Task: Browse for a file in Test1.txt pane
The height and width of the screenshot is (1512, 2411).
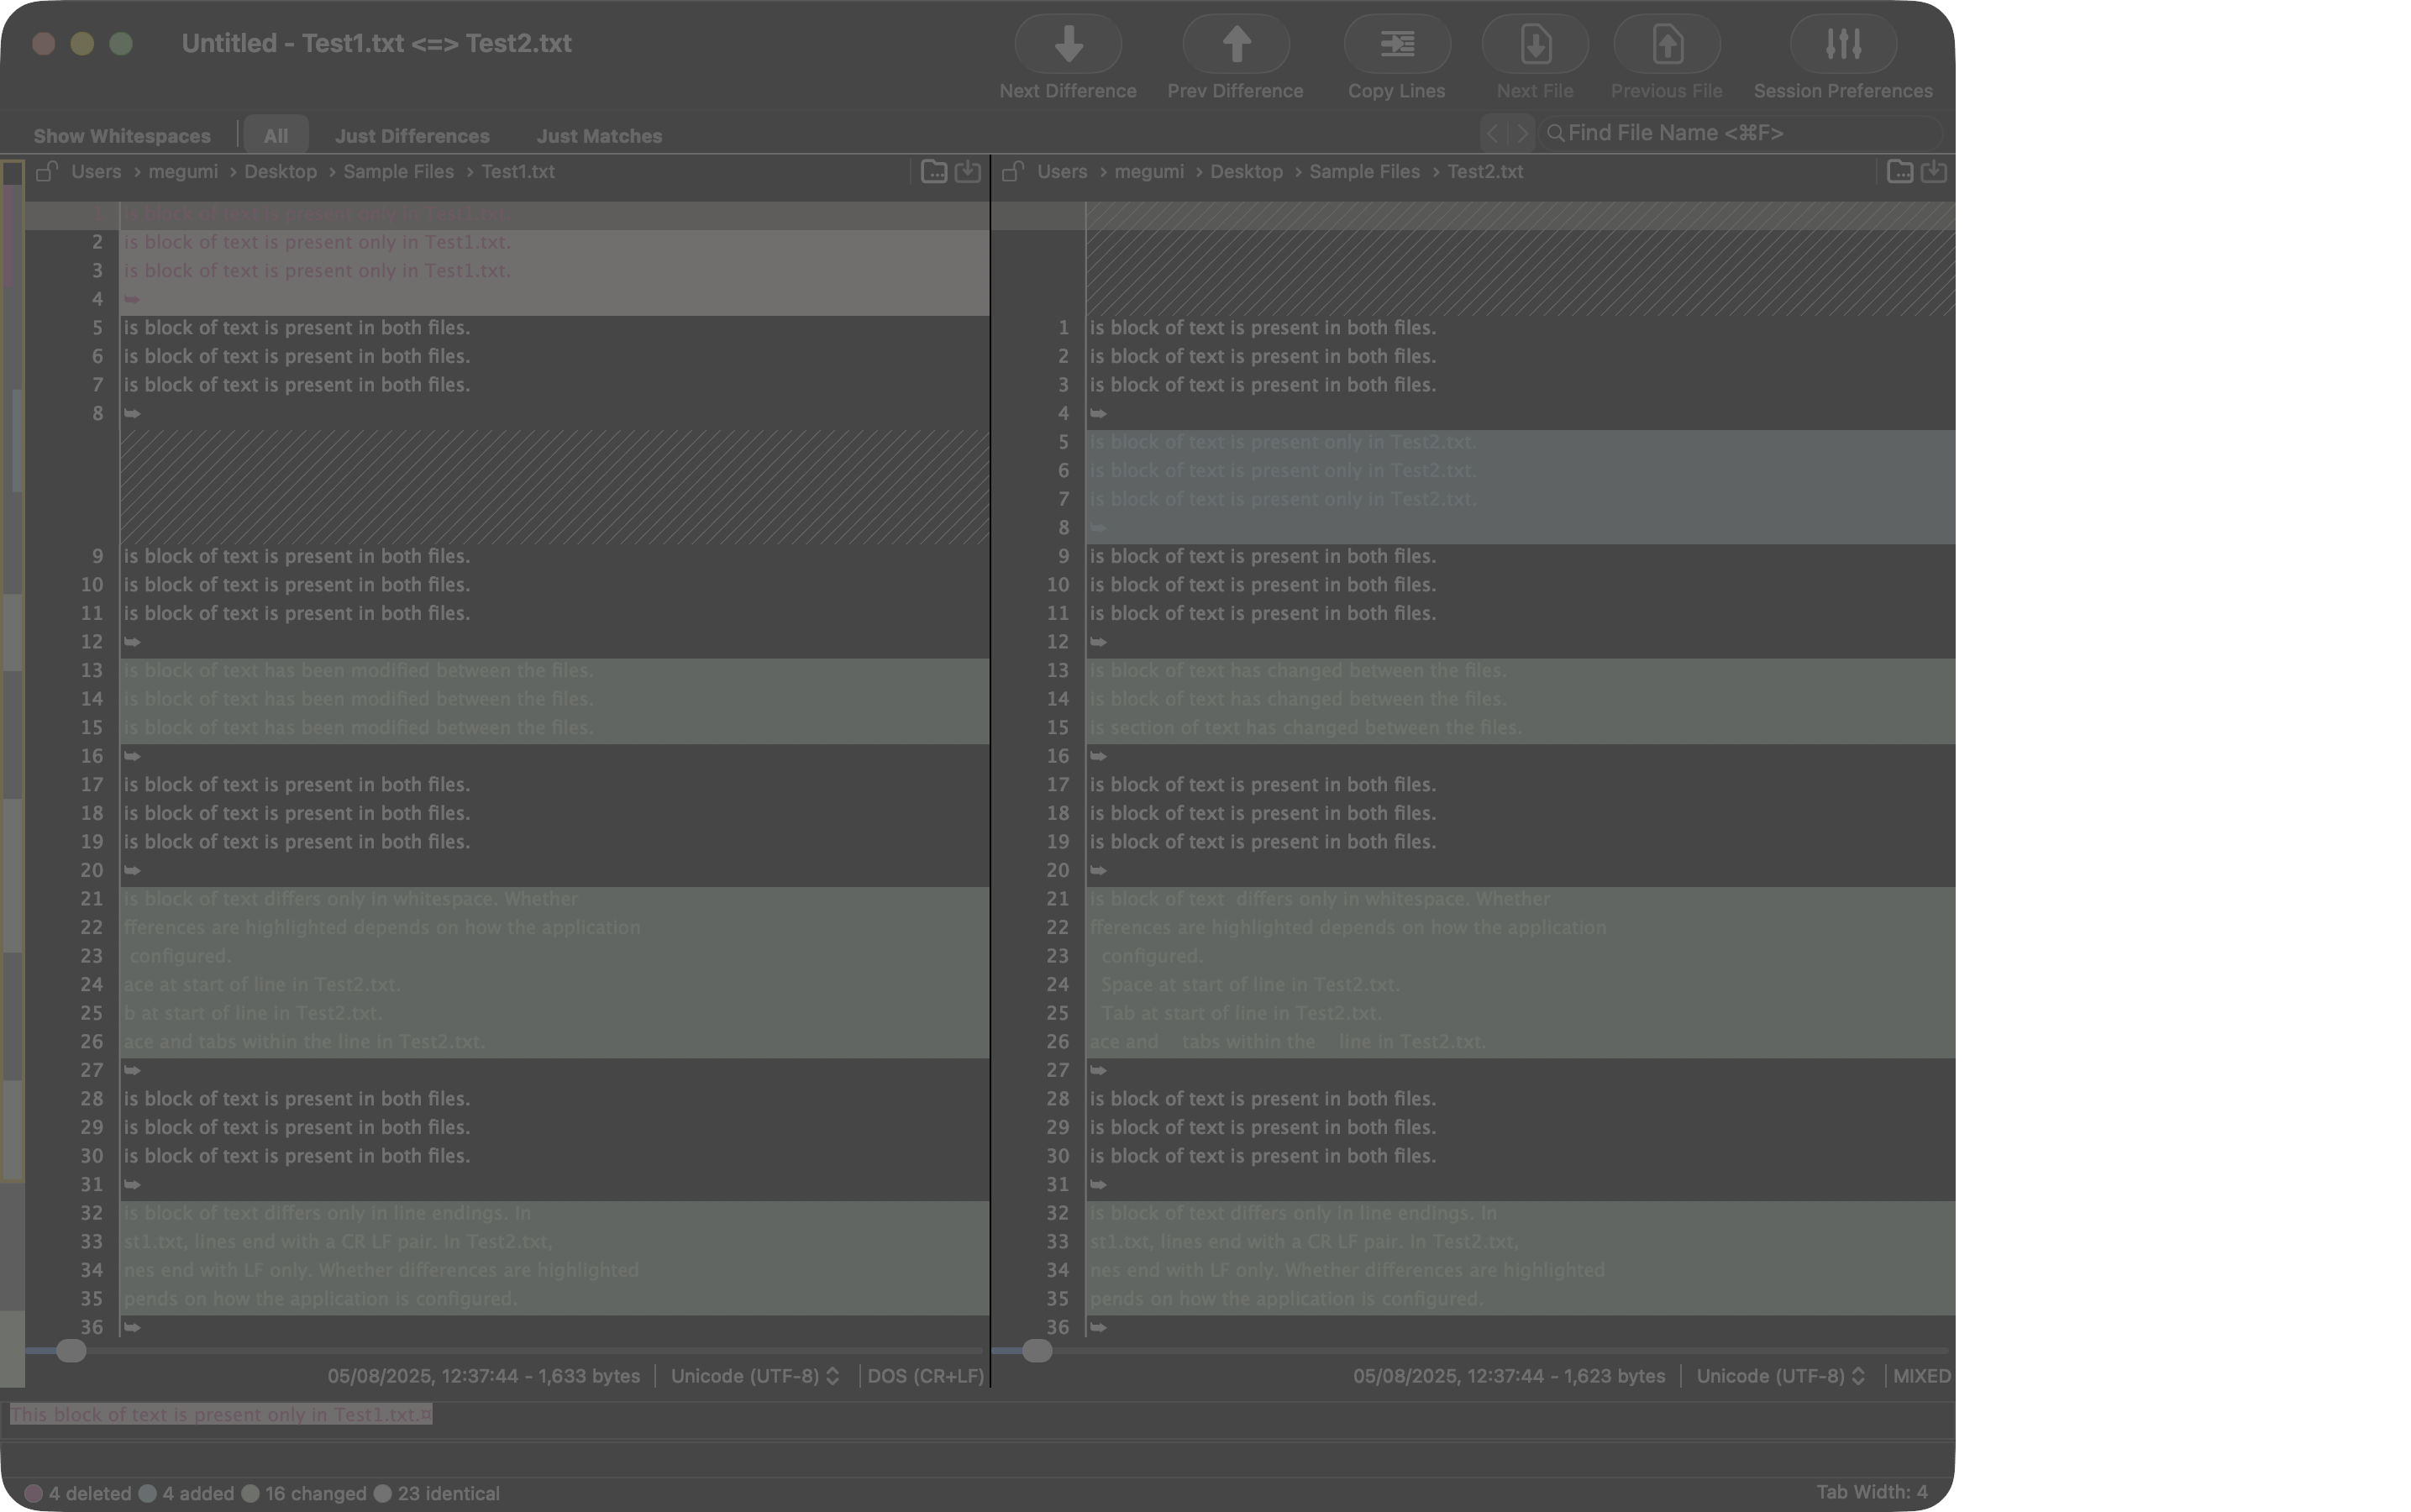Action: [933, 171]
